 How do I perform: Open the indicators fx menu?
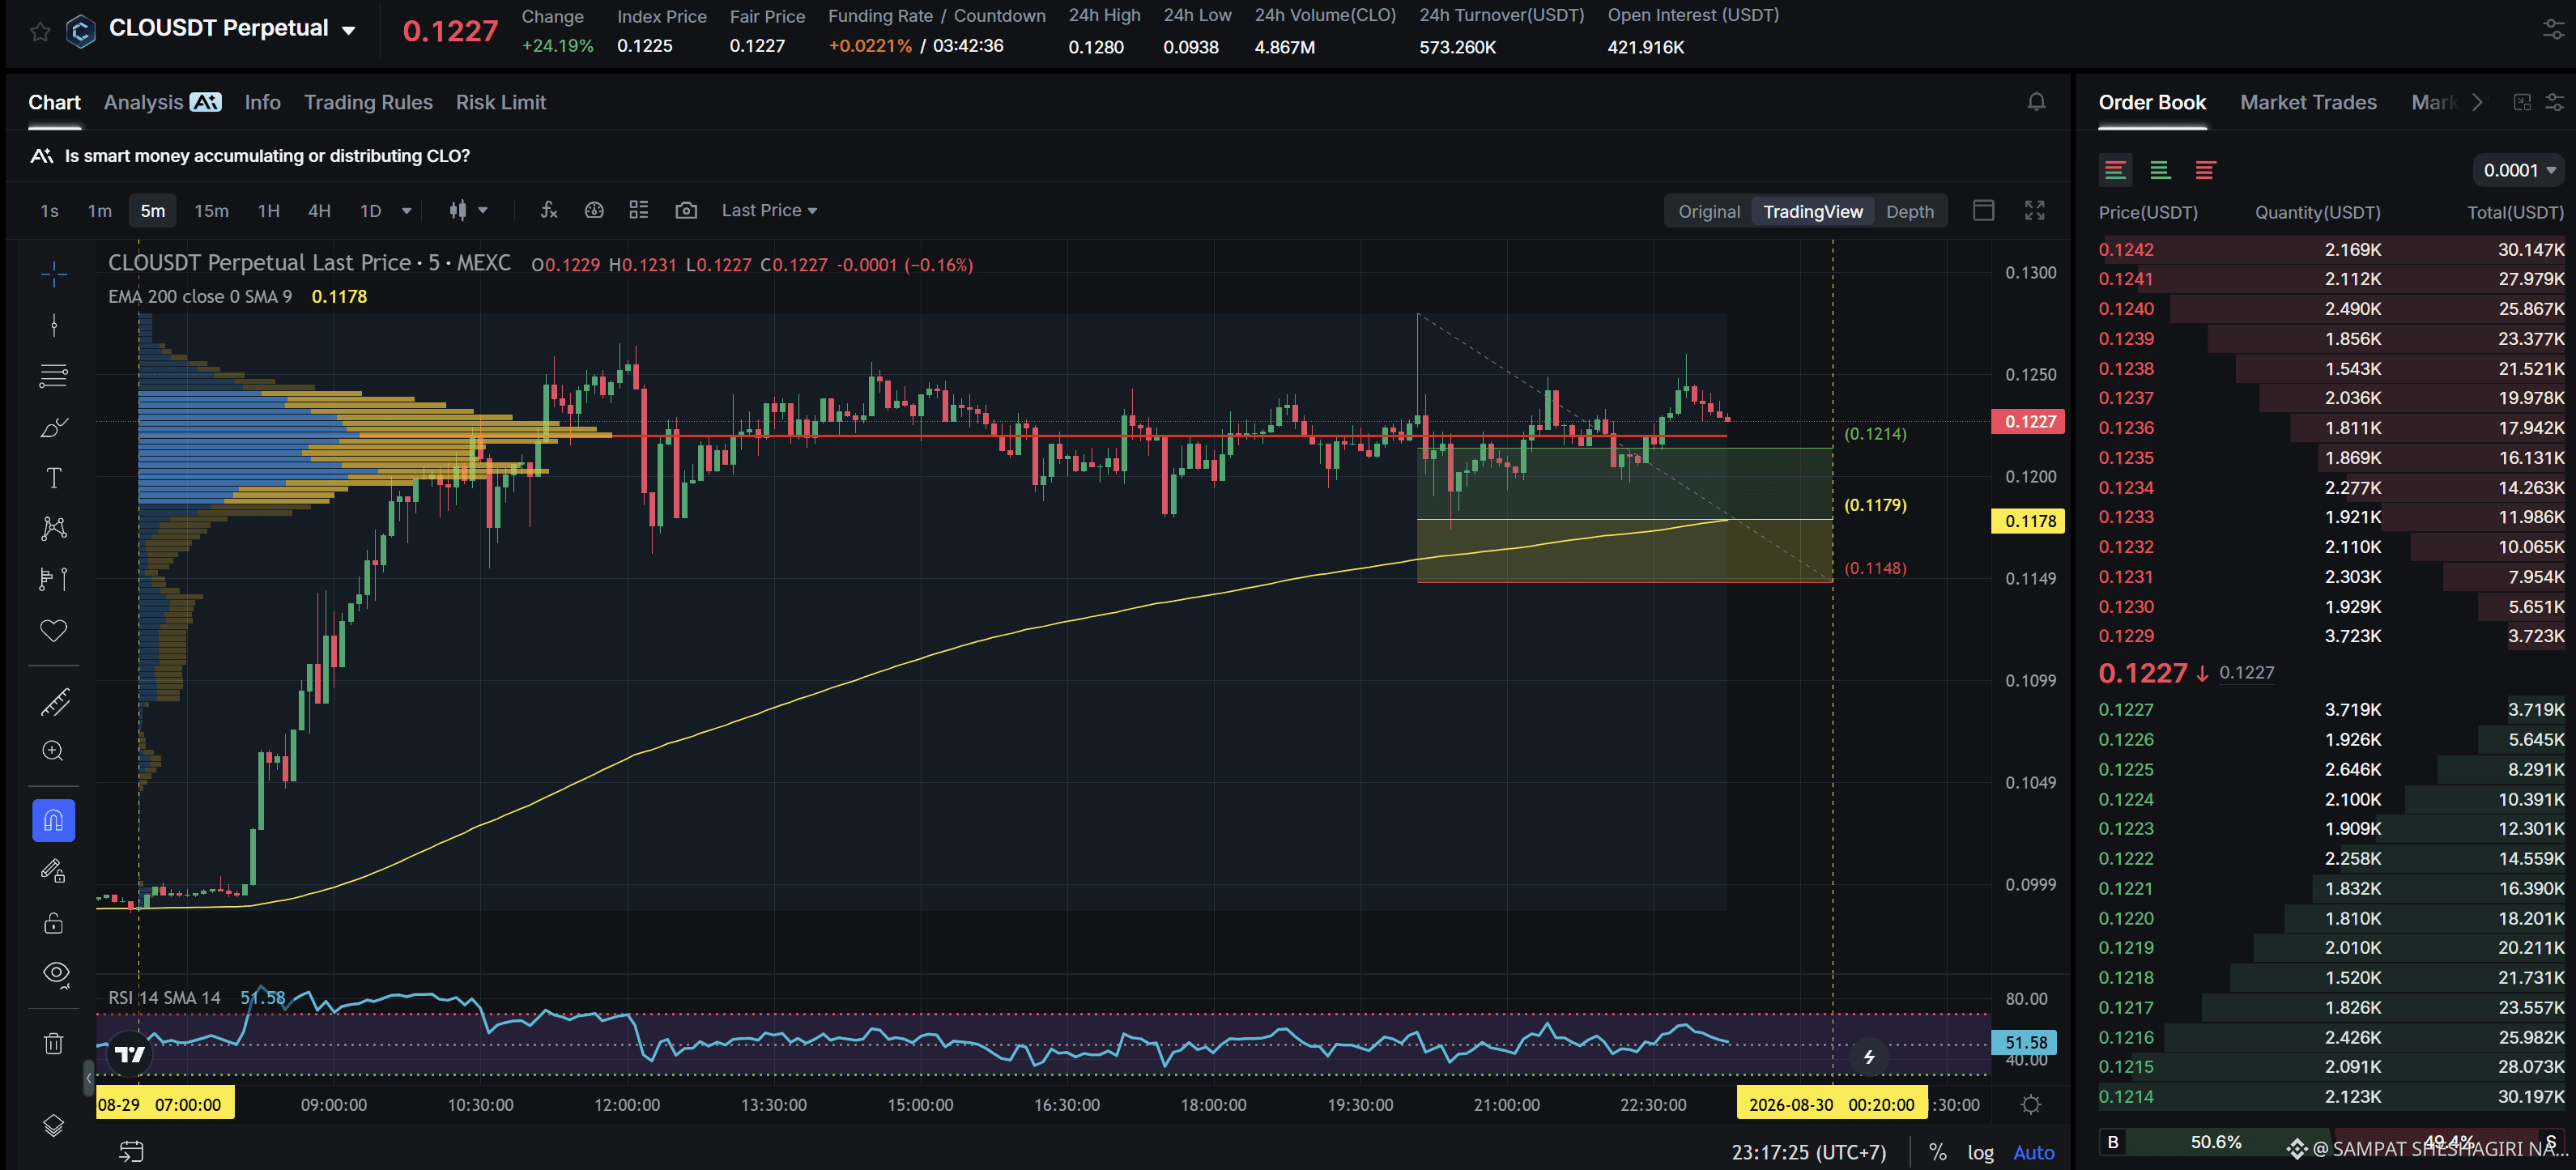coord(549,210)
